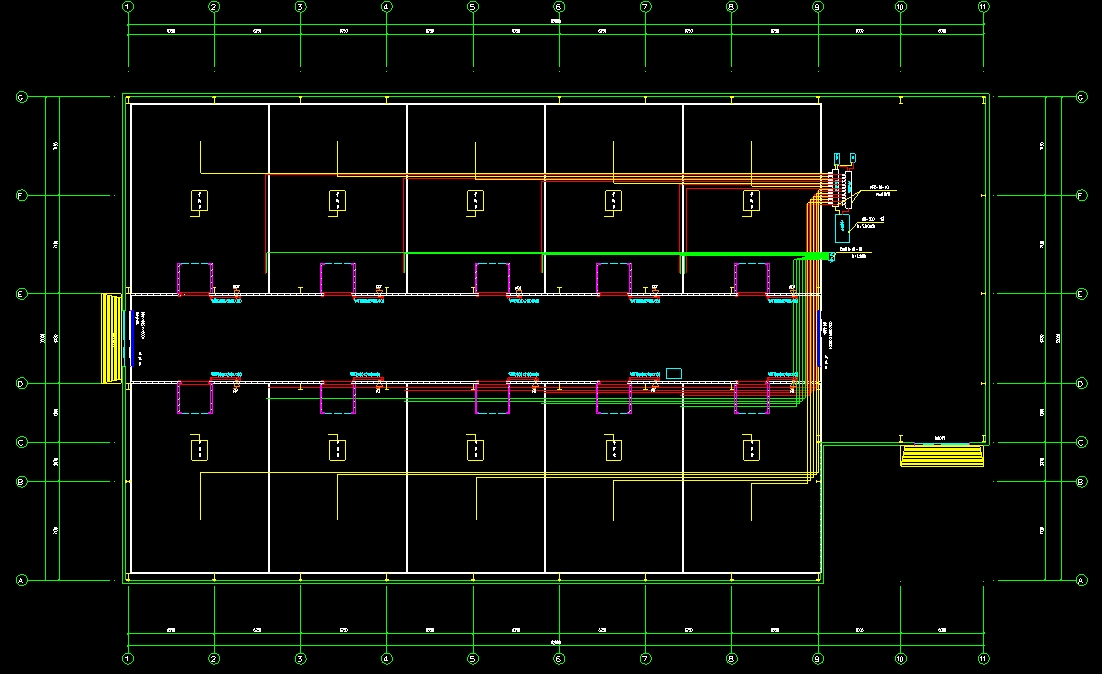1102x674 pixels.
Task: Click grid bubble 6 in bottom row
Action: coord(559,660)
